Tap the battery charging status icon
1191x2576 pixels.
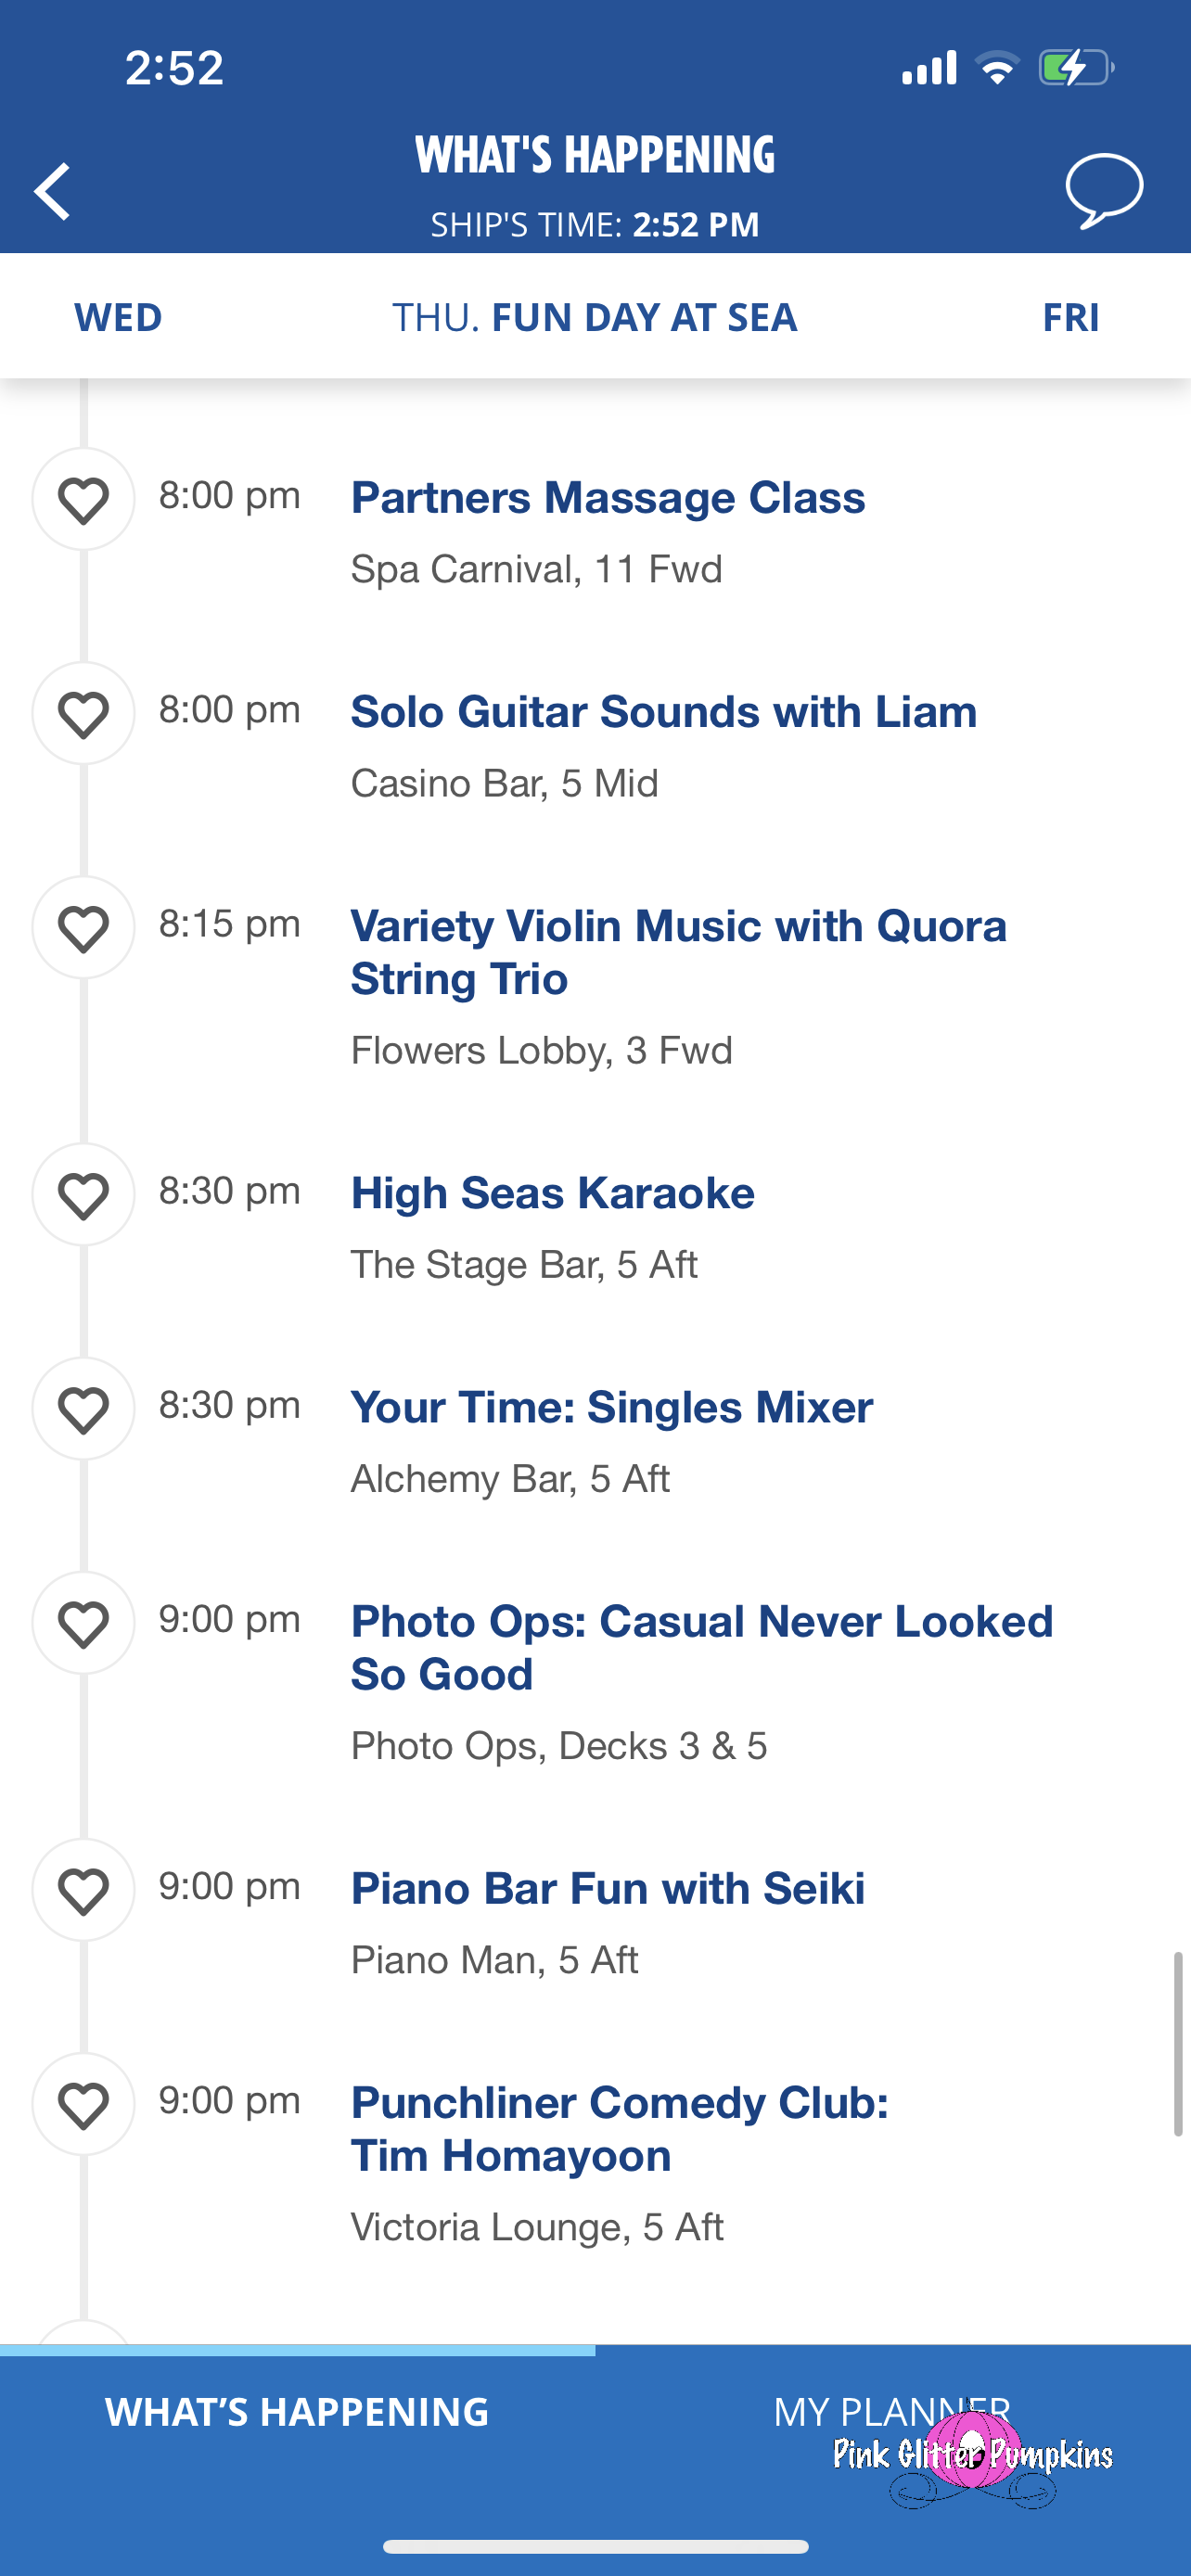click(1075, 68)
